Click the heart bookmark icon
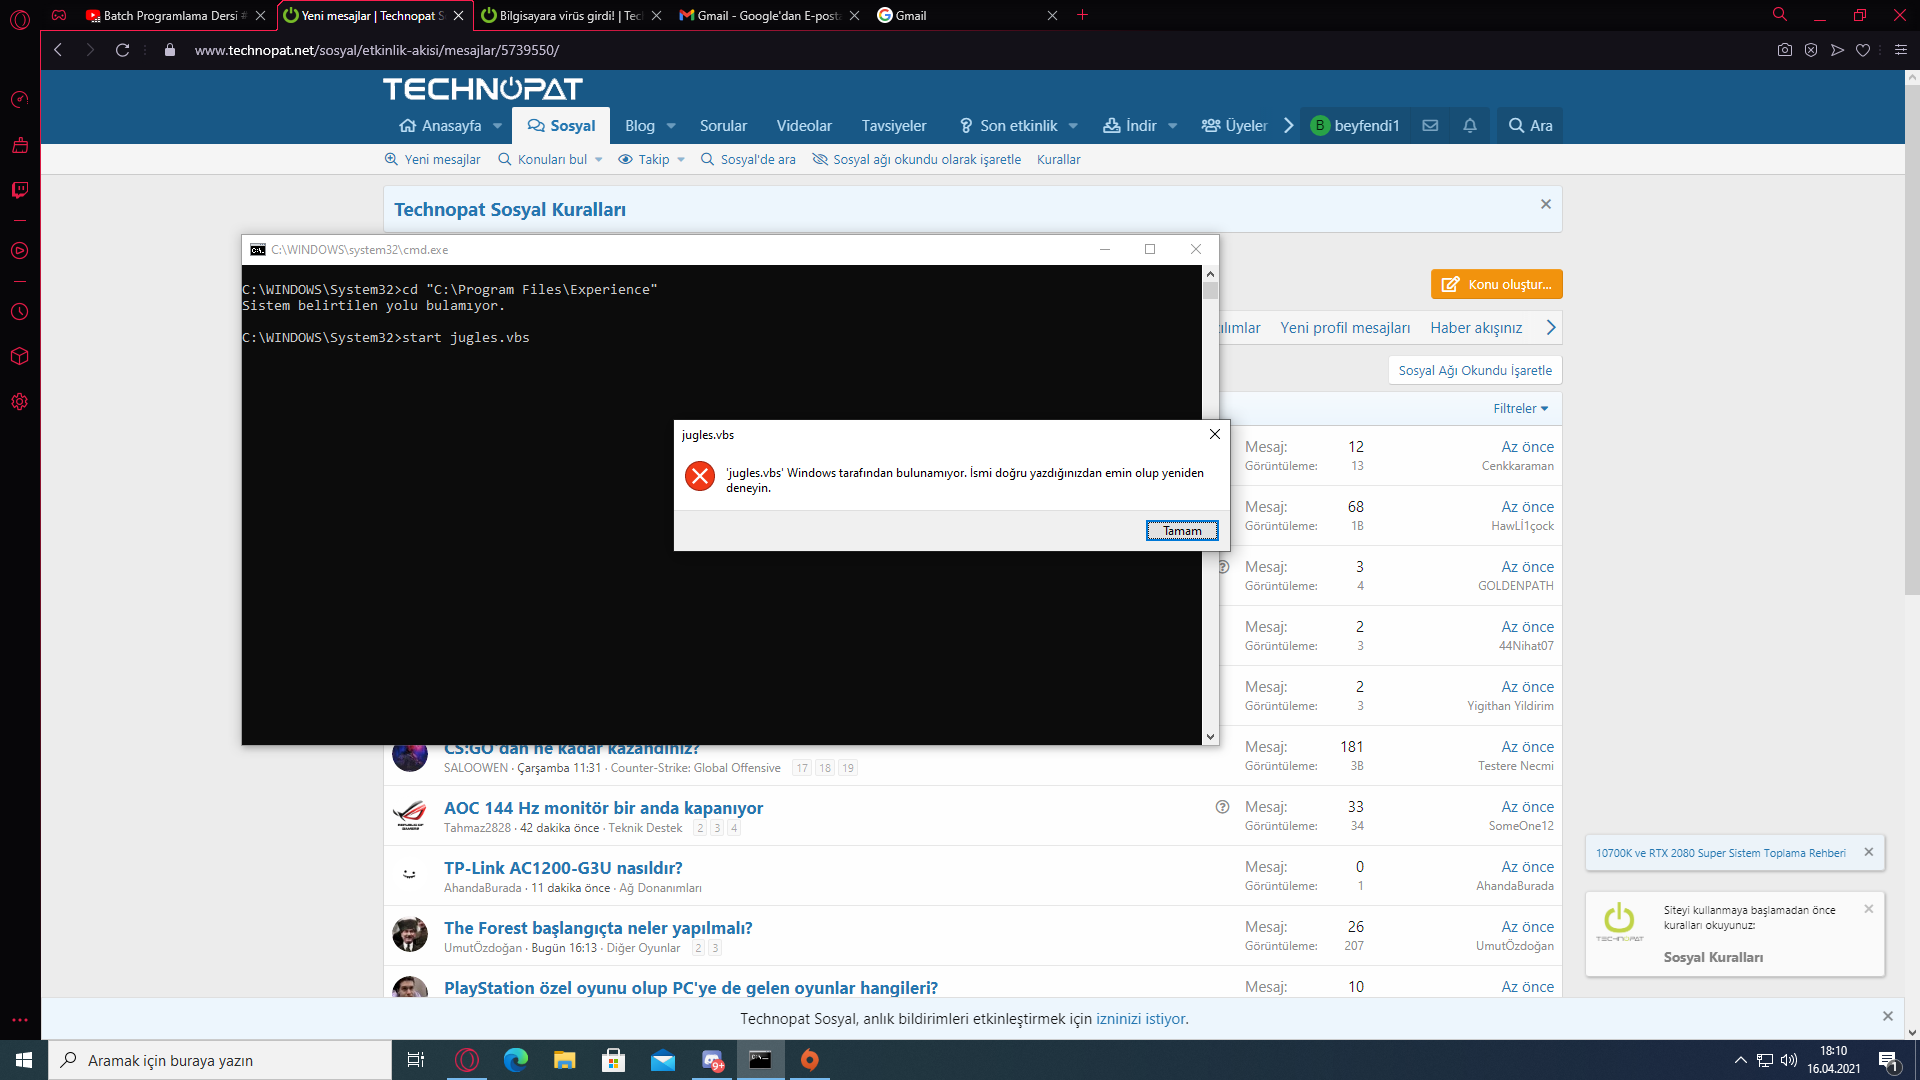 point(1863,50)
